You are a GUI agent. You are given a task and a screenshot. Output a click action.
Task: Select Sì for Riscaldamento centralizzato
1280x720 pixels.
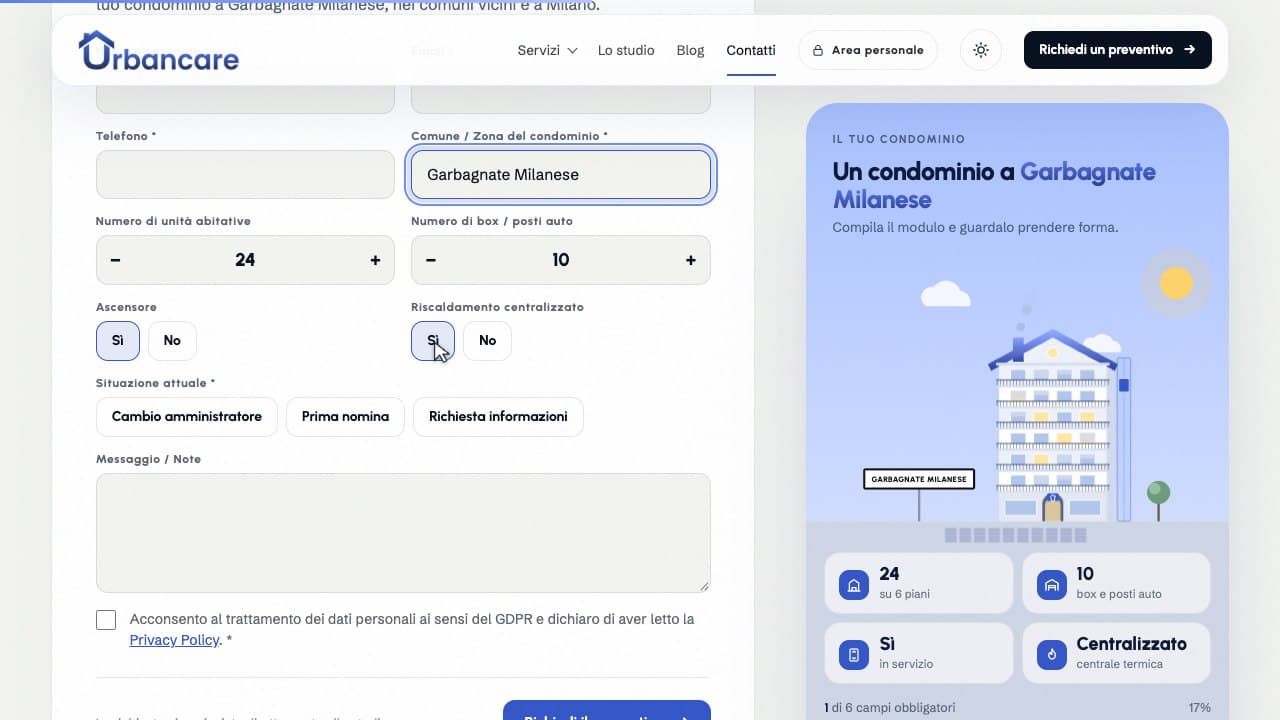point(433,341)
